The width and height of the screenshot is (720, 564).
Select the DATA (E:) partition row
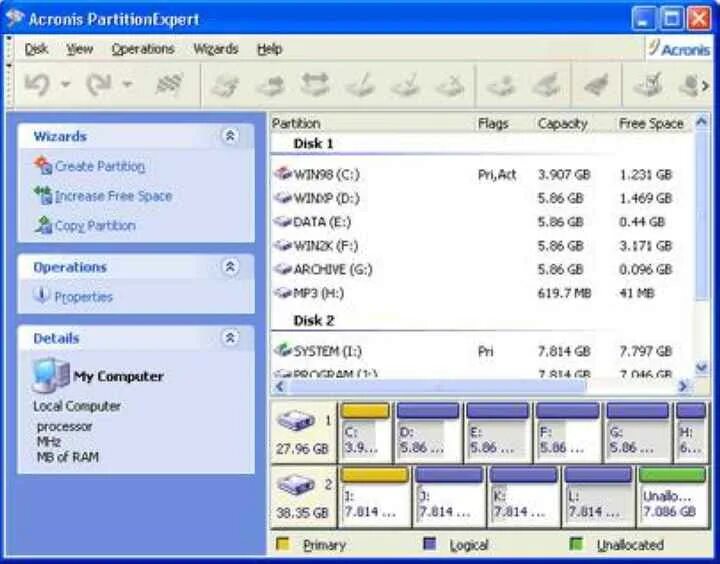(481, 222)
